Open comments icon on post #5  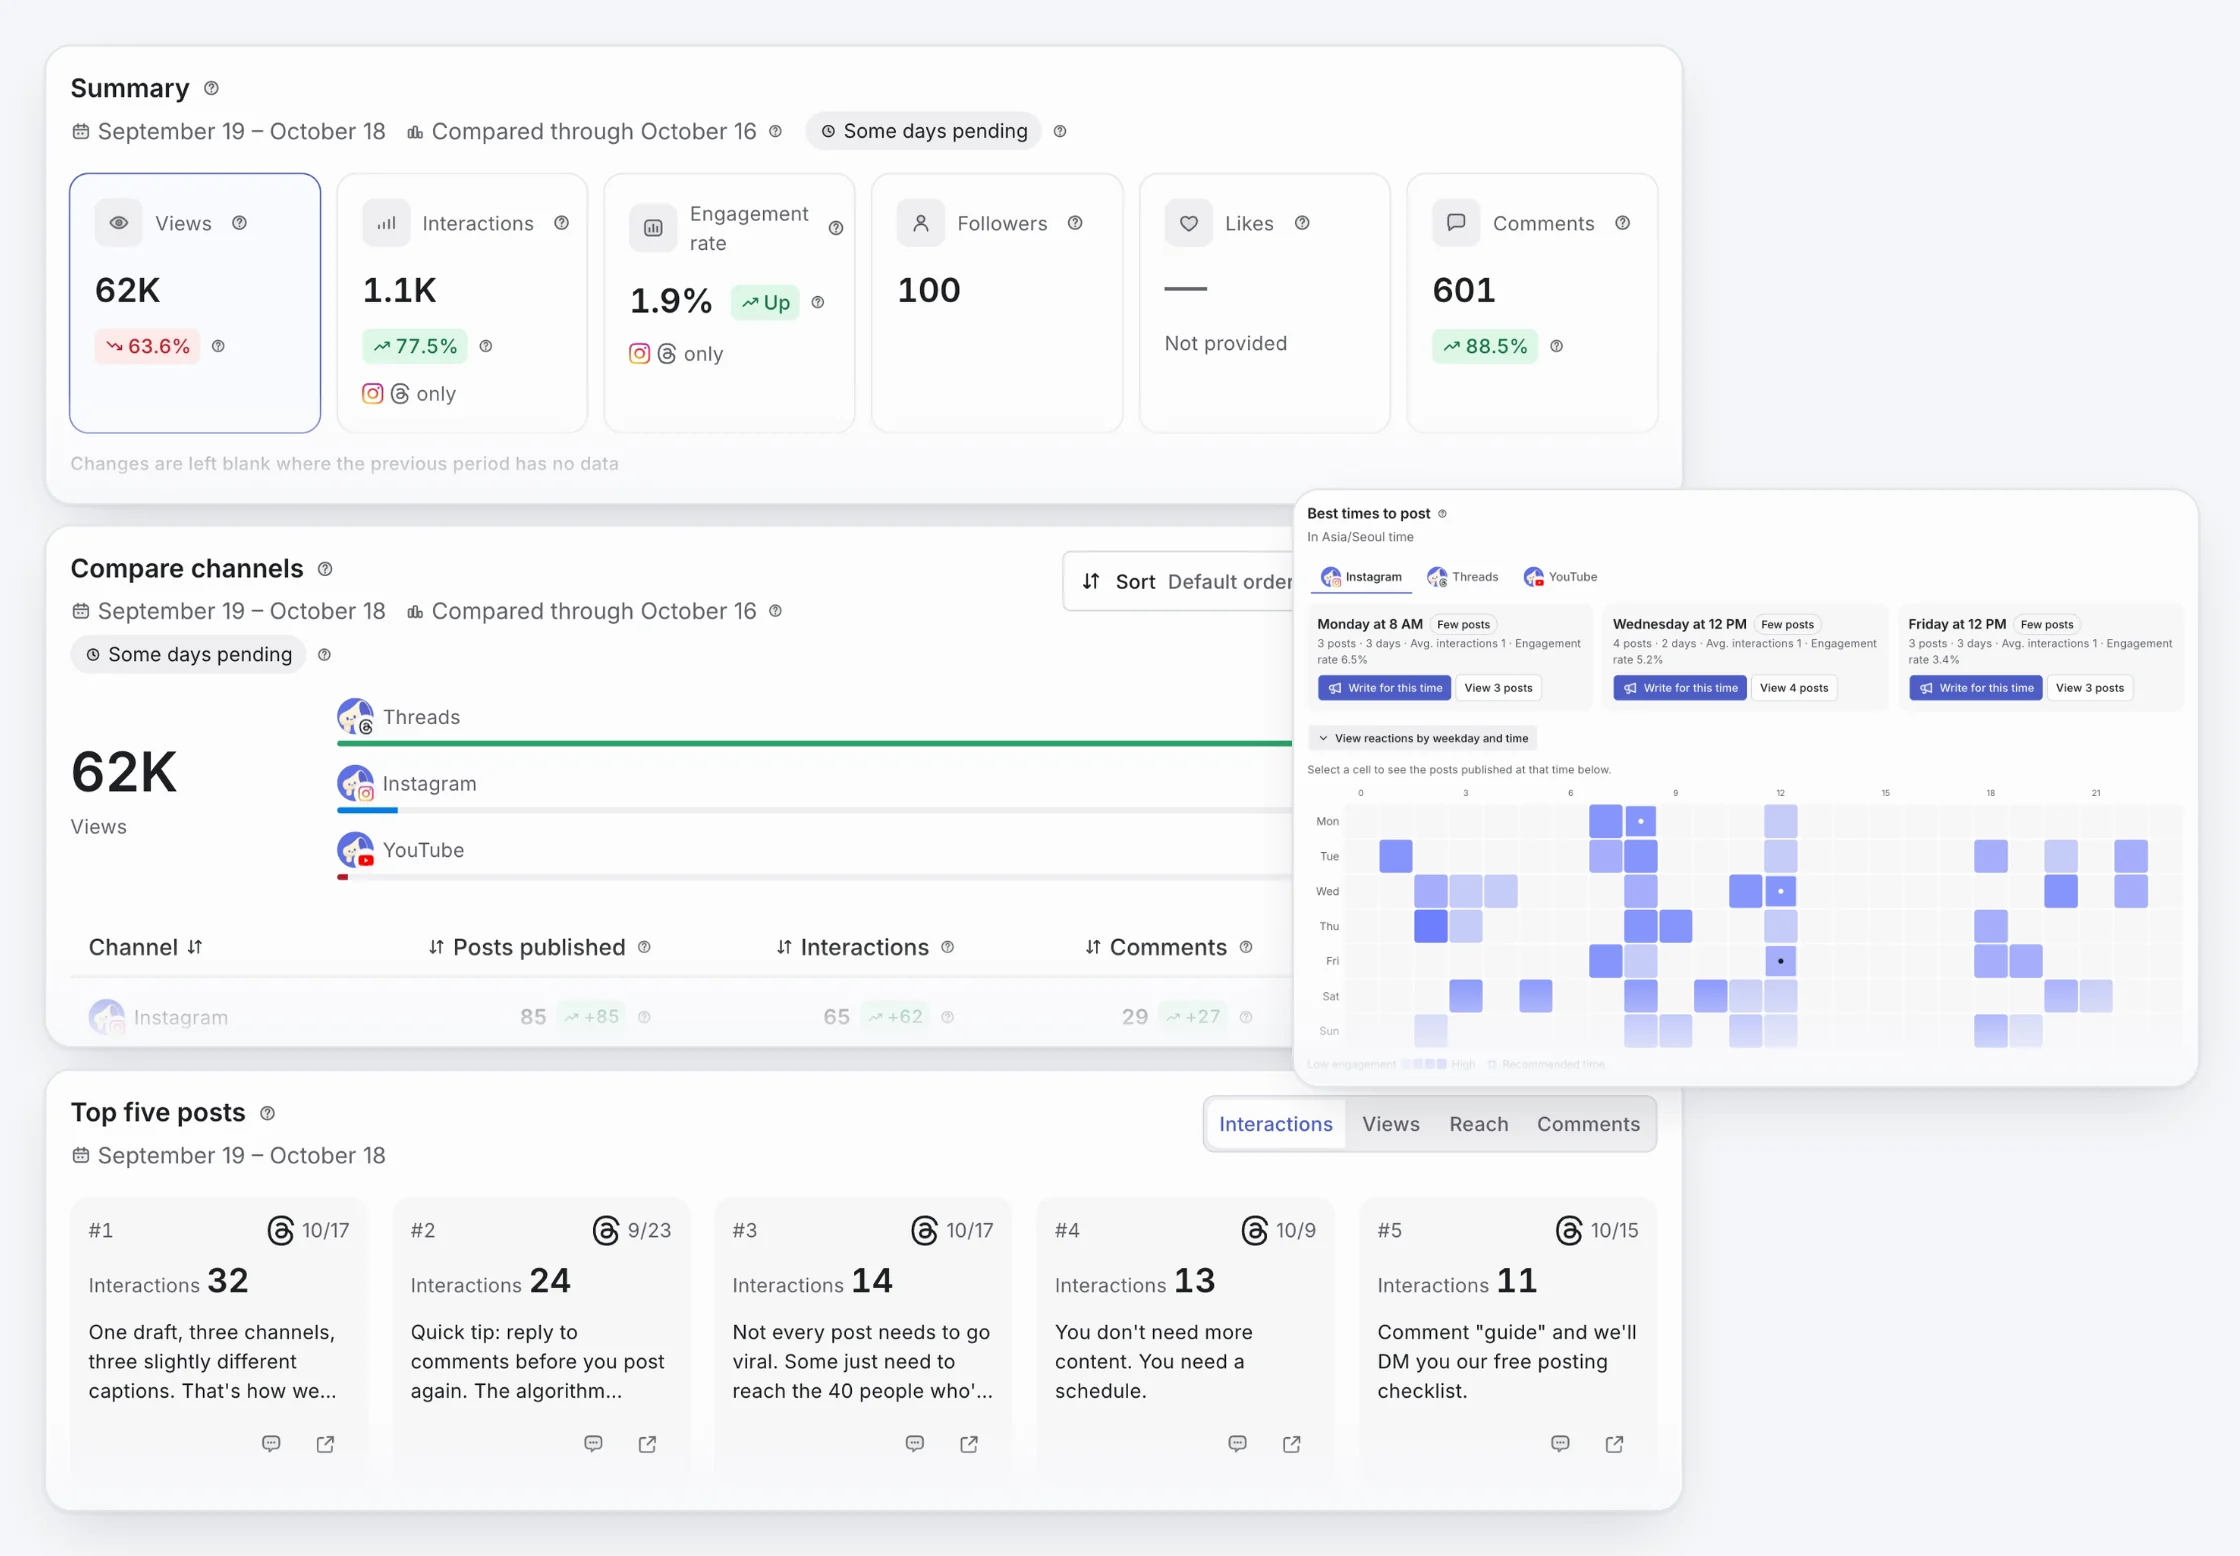pos(1560,1443)
